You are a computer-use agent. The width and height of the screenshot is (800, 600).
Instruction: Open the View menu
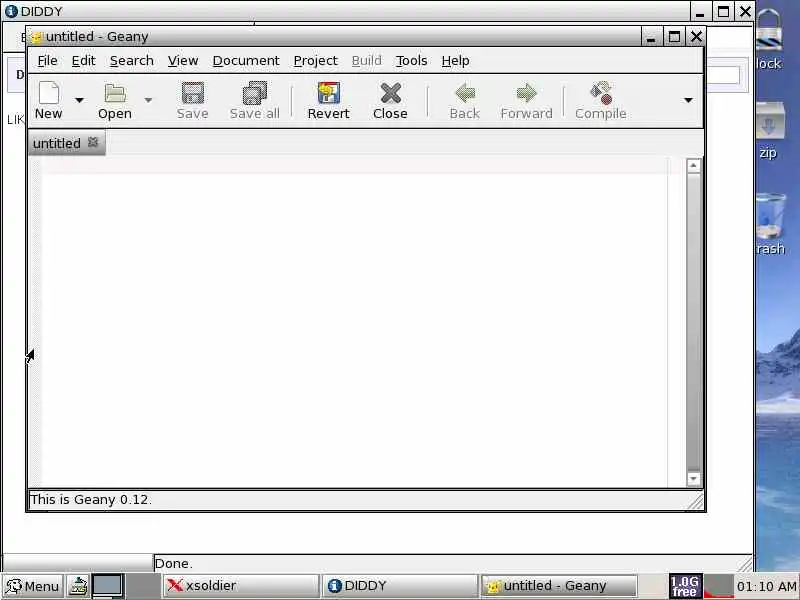pos(183,61)
